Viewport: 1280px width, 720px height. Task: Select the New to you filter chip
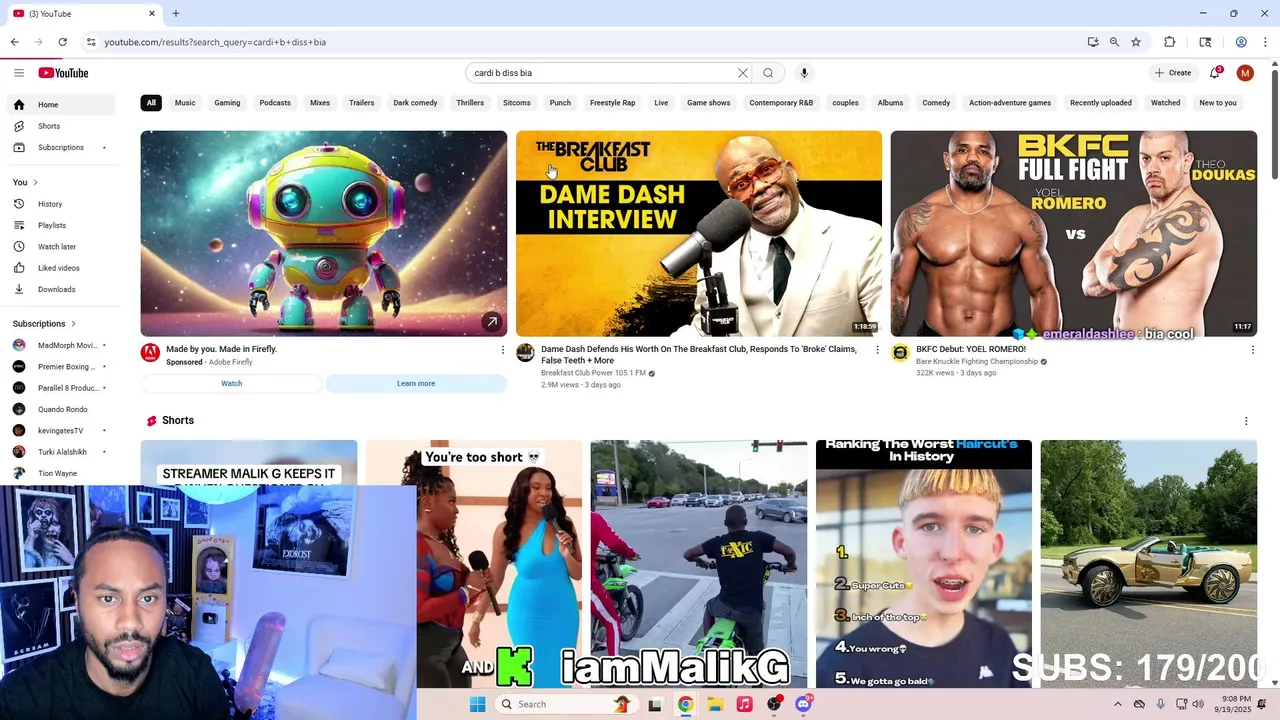tap(1218, 103)
